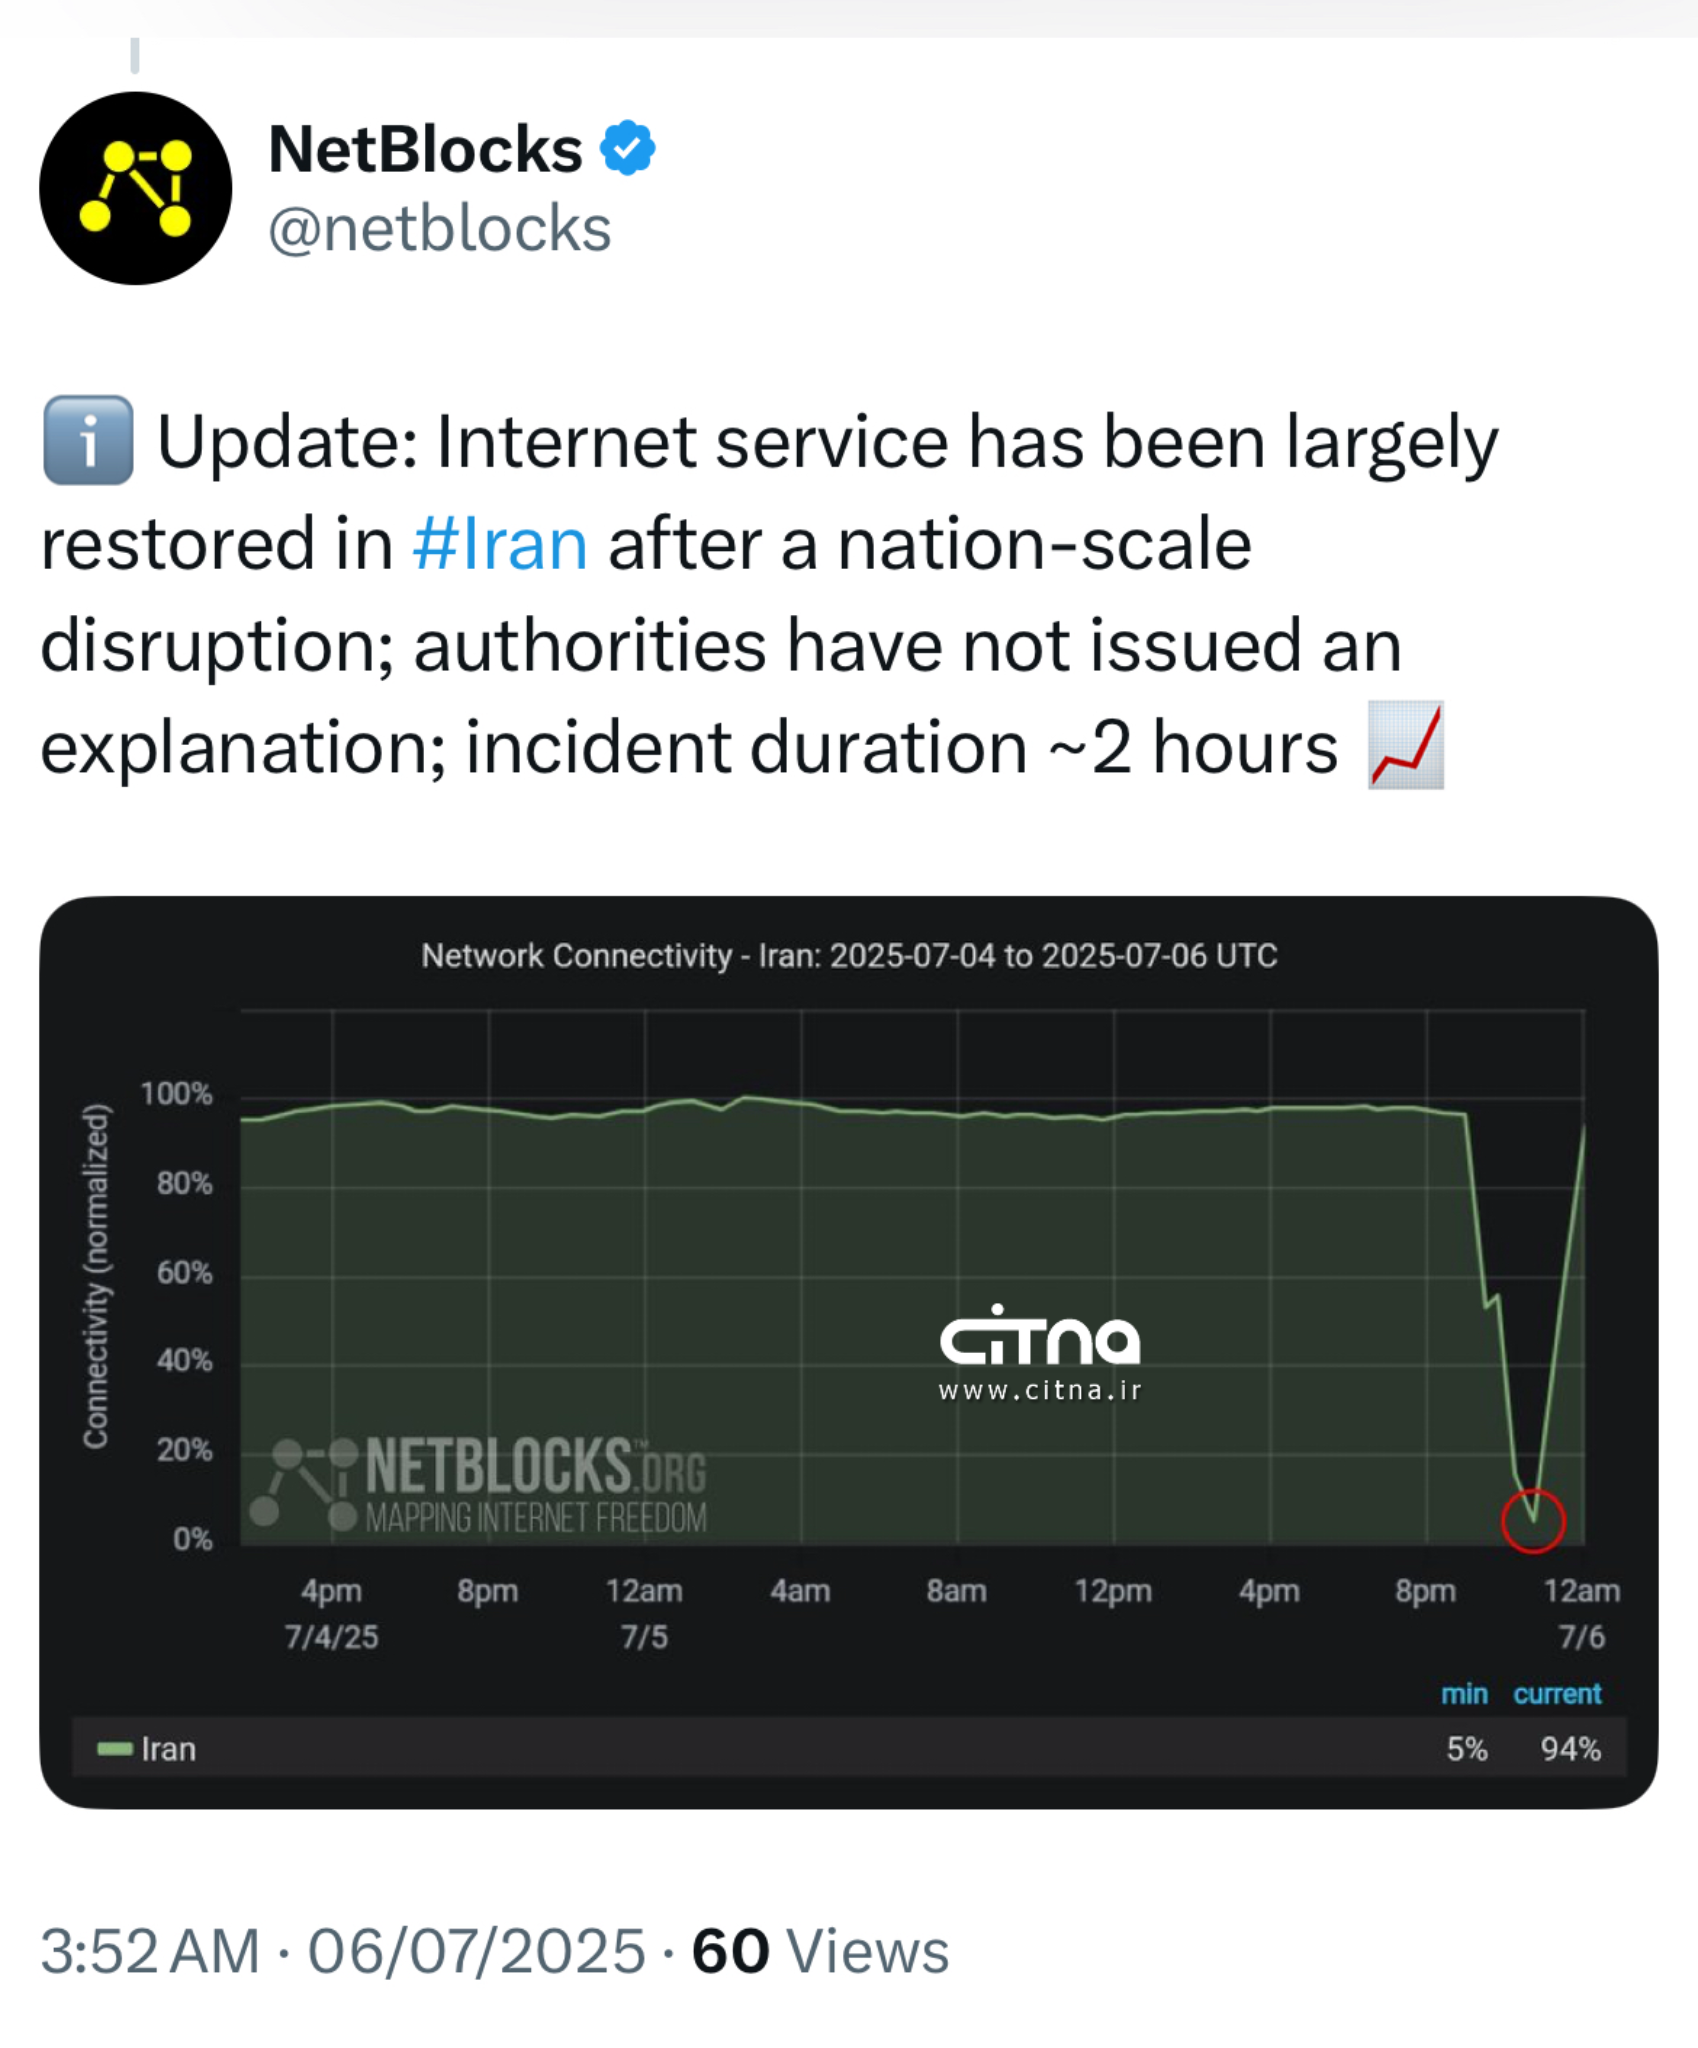The width and height of the screenshot is (1698, 2048).
Task: Click the Citna logo watermark
Action: point(1039,1337)
